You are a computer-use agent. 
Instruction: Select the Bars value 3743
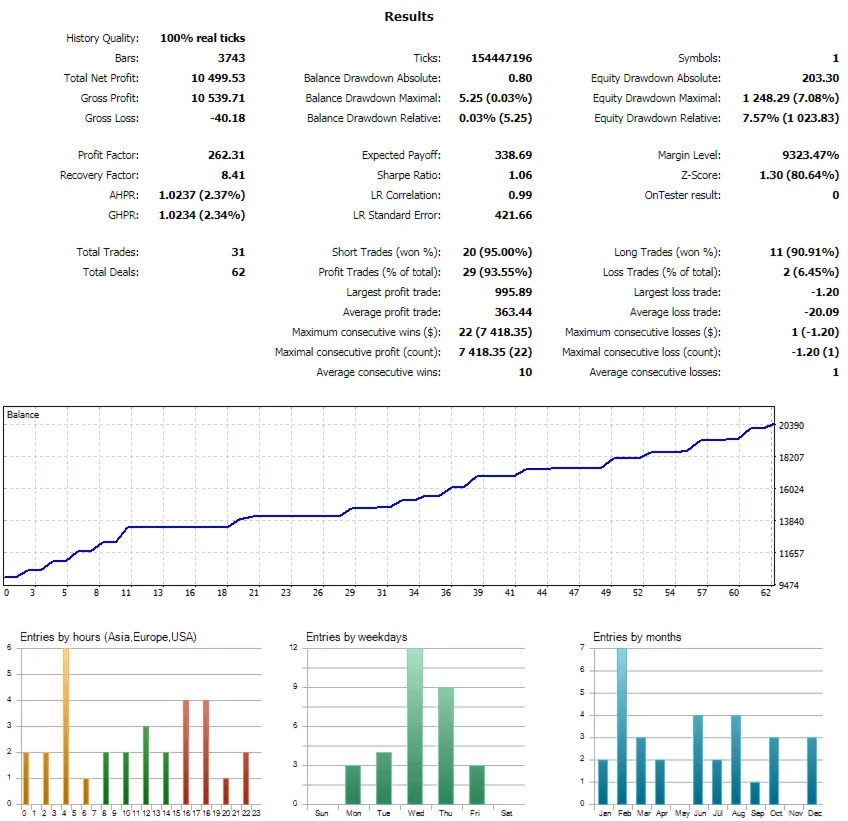(231, 58)
